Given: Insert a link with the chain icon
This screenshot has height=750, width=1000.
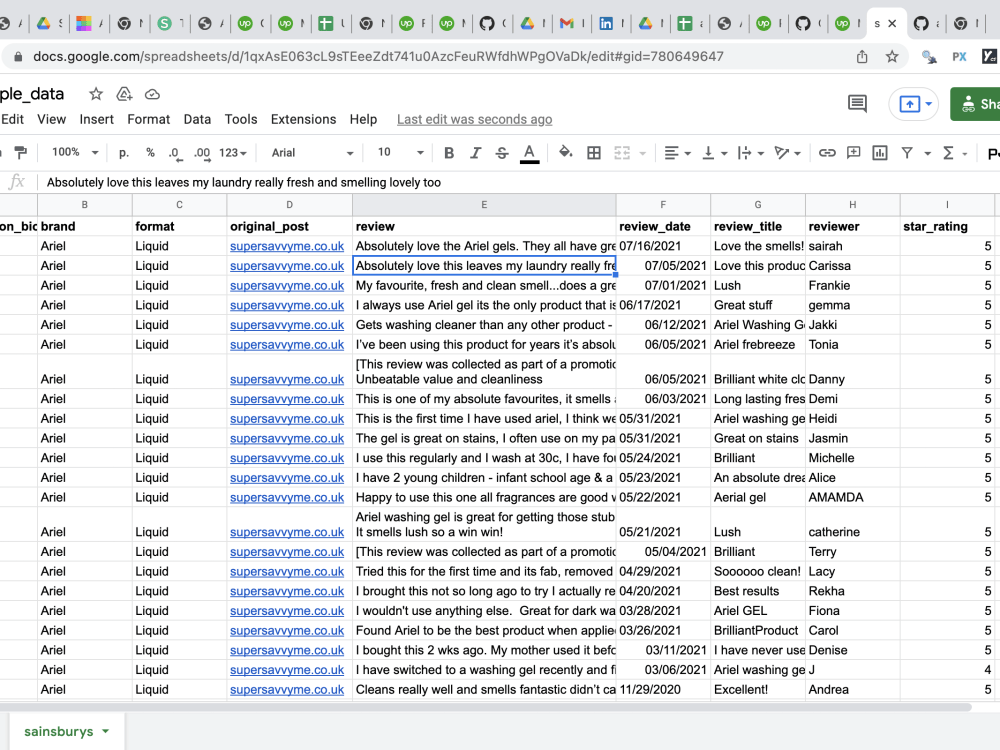Looking at the screenshot, I should (x=827, y=153).
